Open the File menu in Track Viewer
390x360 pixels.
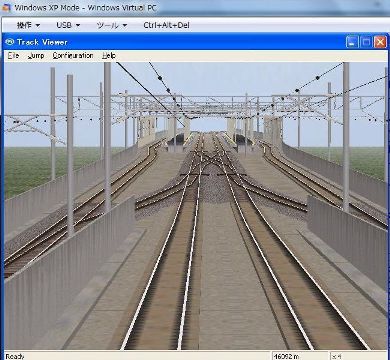point(13,56)
